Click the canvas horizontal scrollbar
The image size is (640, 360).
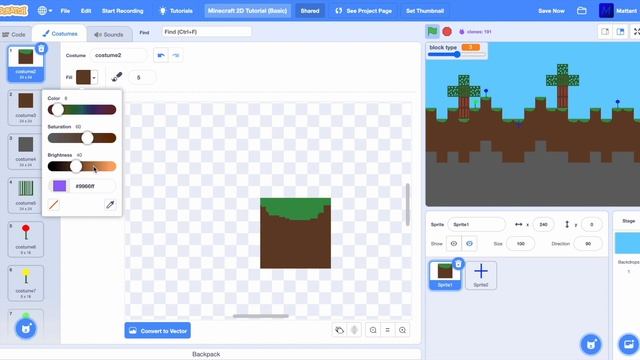pos(261,316)
